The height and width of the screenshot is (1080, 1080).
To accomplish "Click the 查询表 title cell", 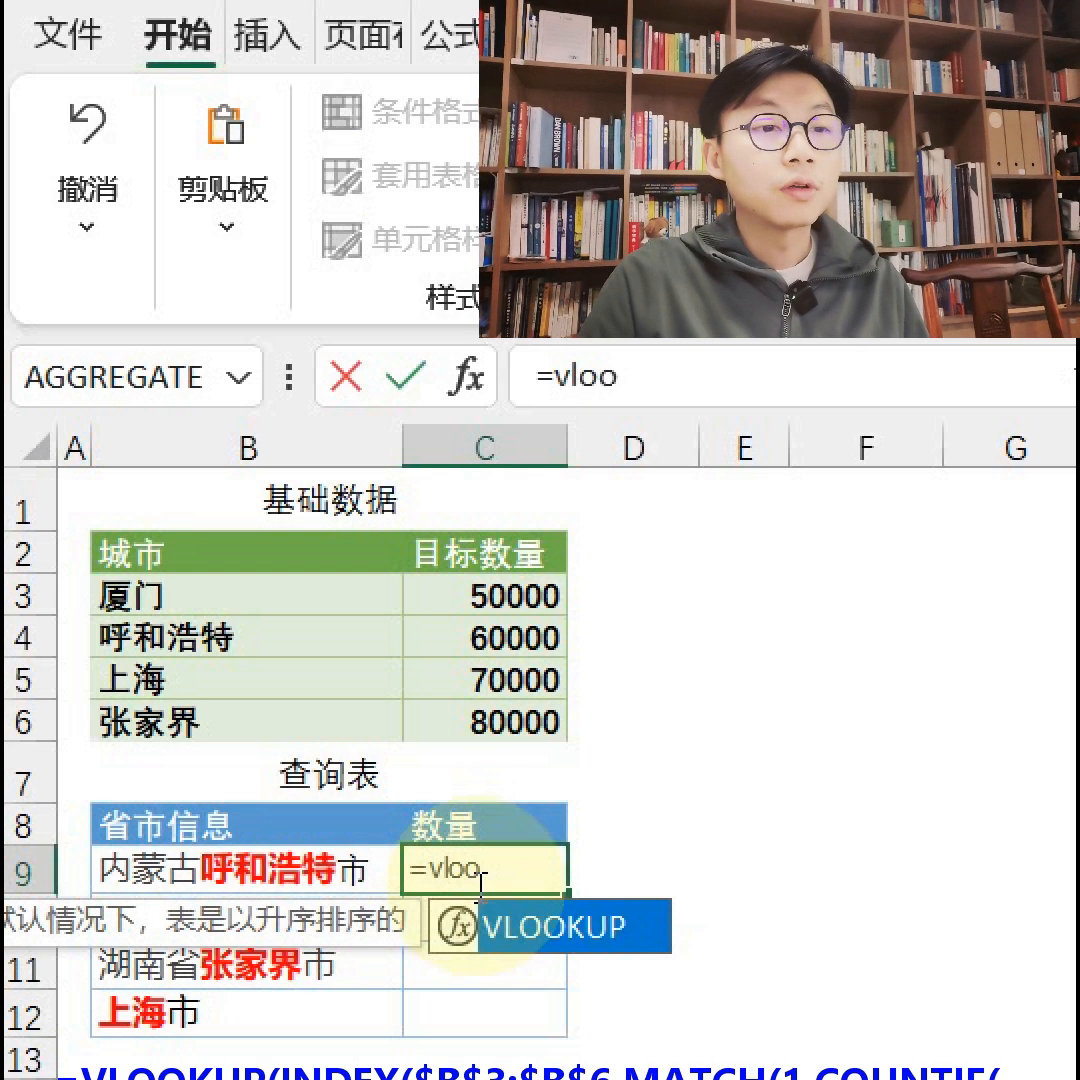I will tap(329, 773).
